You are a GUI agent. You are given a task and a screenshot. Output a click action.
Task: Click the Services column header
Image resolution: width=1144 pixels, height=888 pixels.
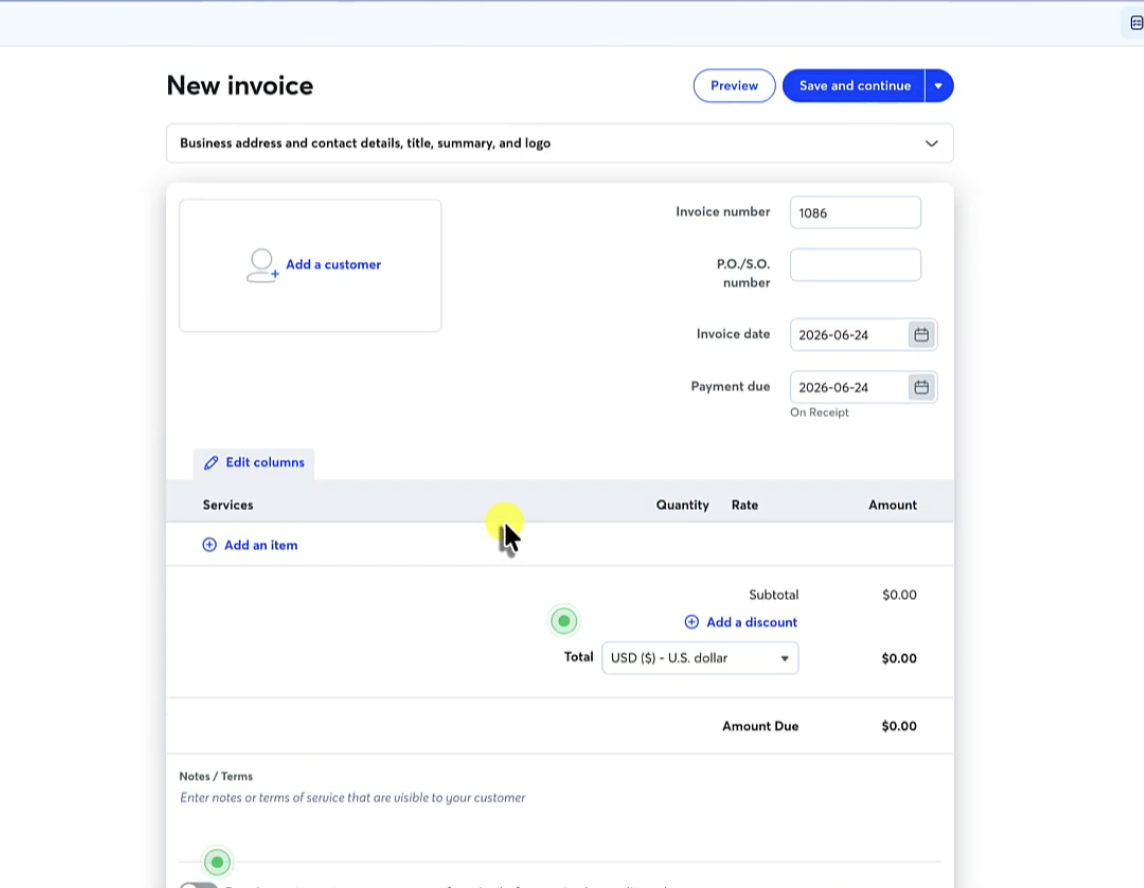(228, 505)
